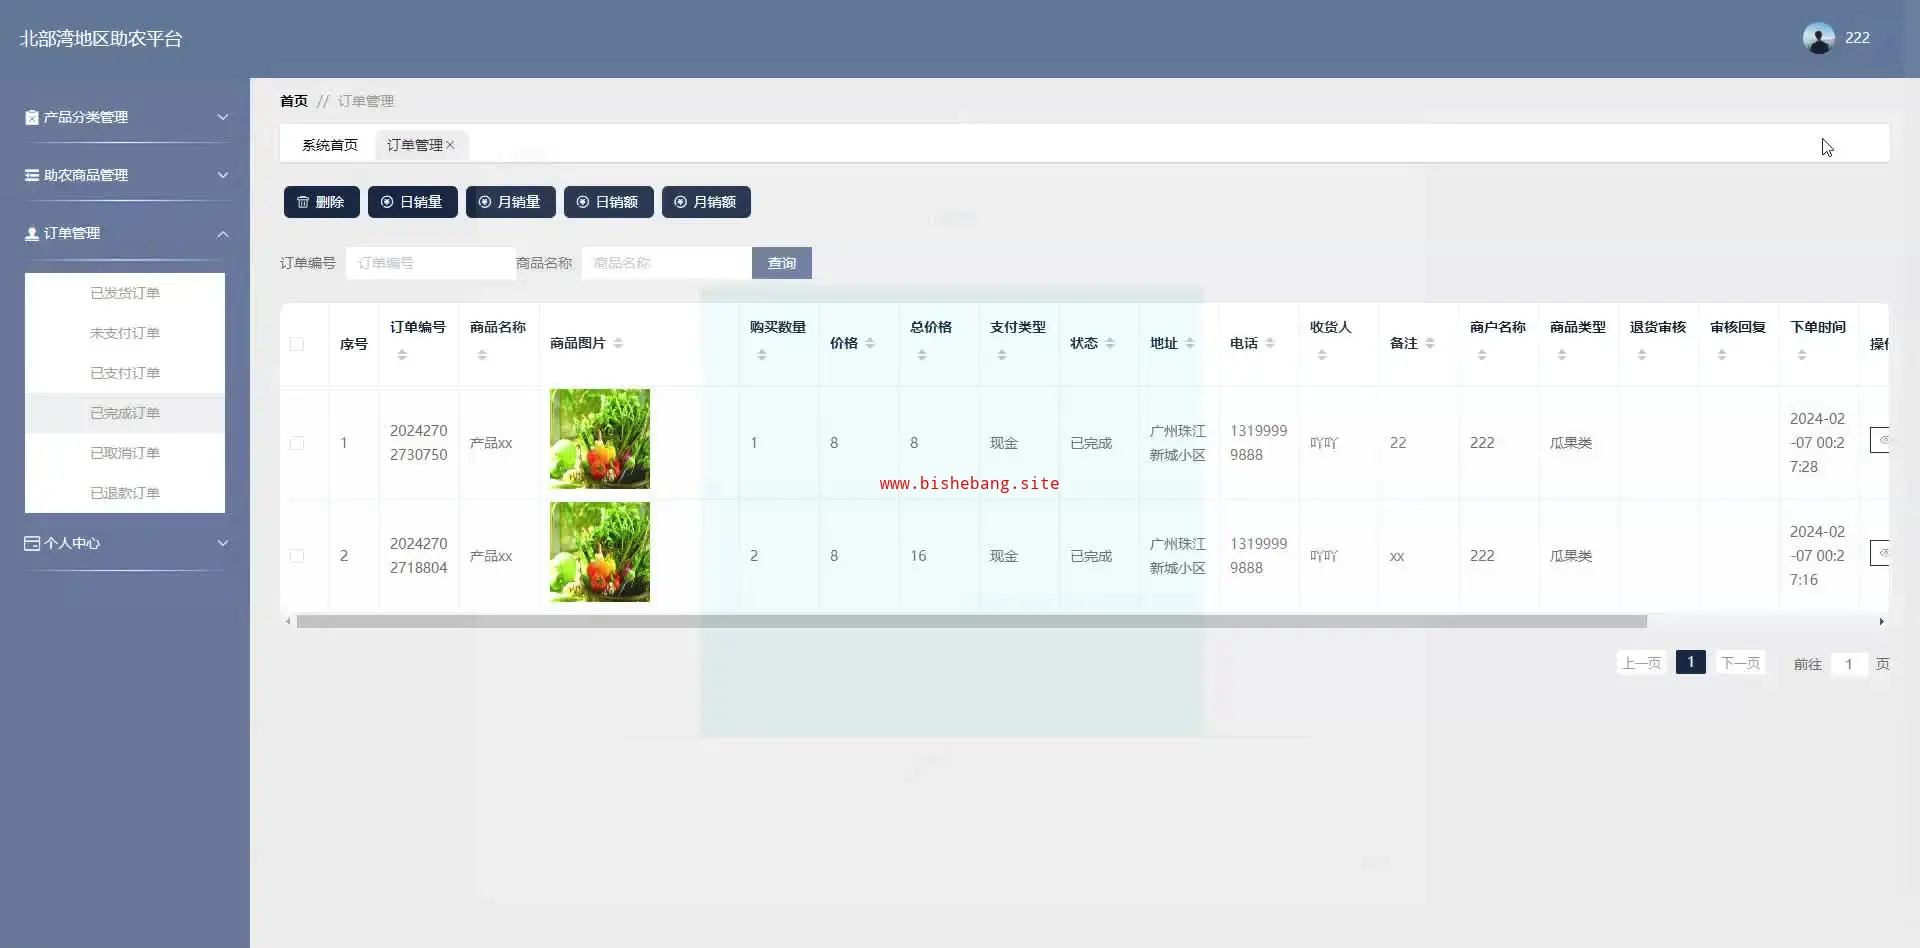The height and width of the screenshot is (948, 1920).
Task: Click 首页 in the breadcrumb
Action: [x=294, y=101]
